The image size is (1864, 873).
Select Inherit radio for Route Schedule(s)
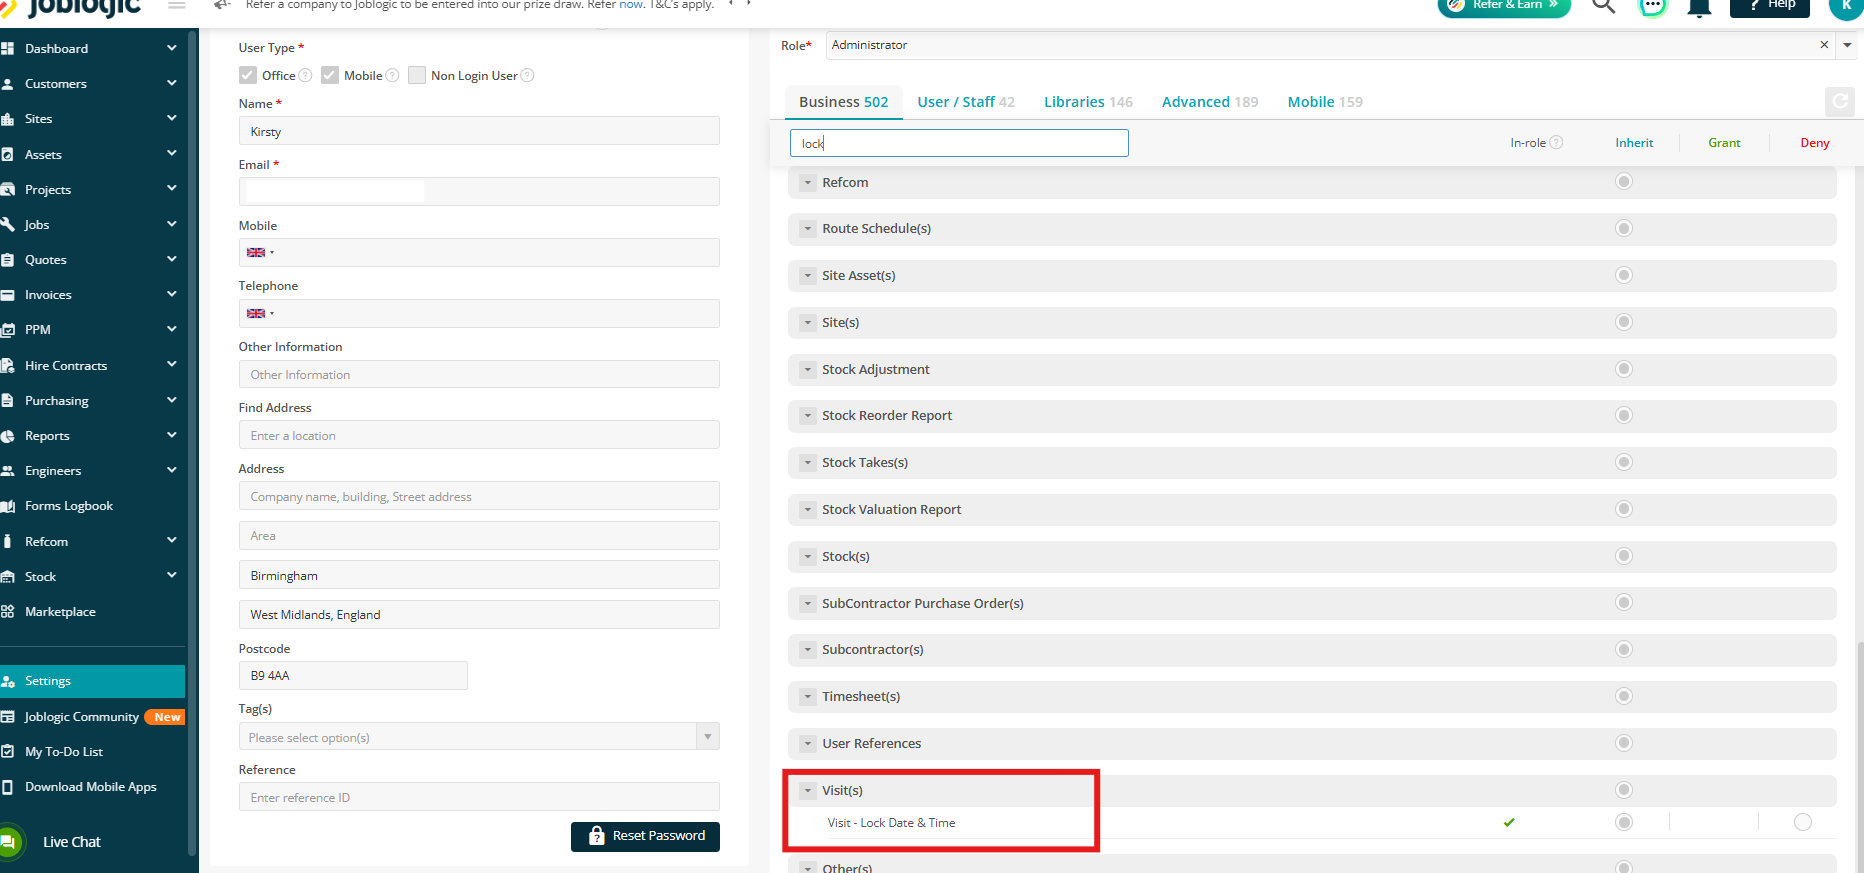pyautogui.click(x=1624, y=228)
